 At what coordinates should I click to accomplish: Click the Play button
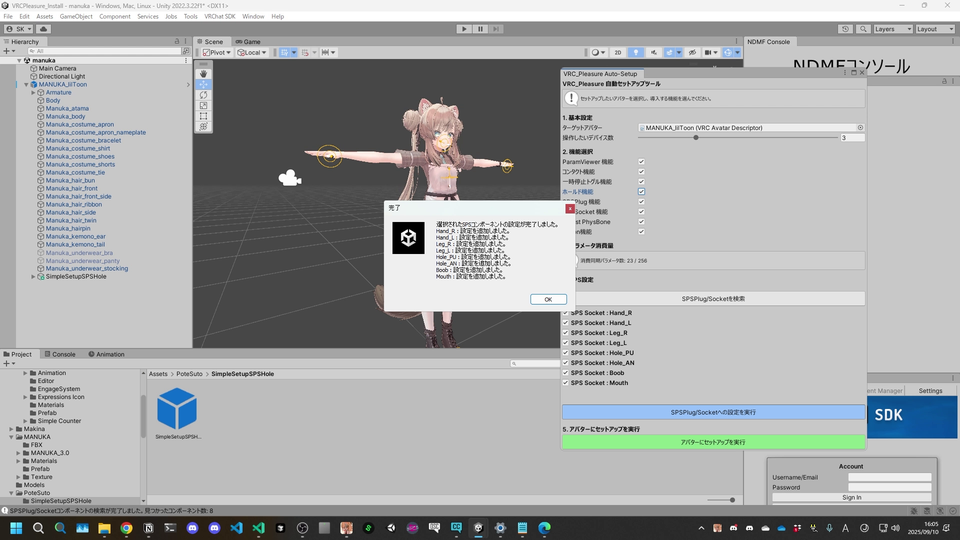pos(464,29)
